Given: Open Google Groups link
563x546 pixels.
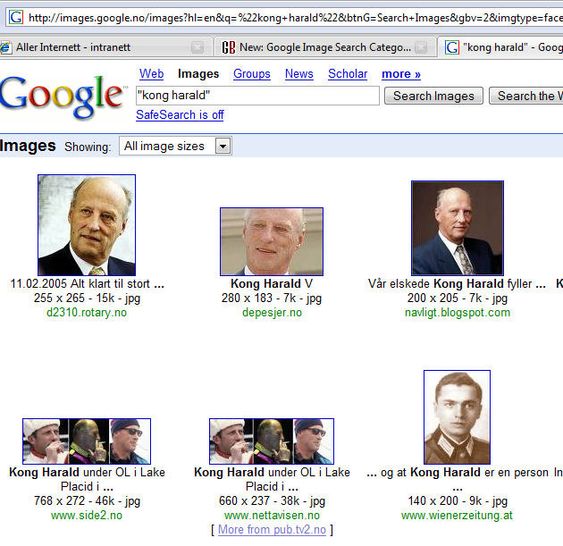Looking at the screenshot, I should 252,74.
